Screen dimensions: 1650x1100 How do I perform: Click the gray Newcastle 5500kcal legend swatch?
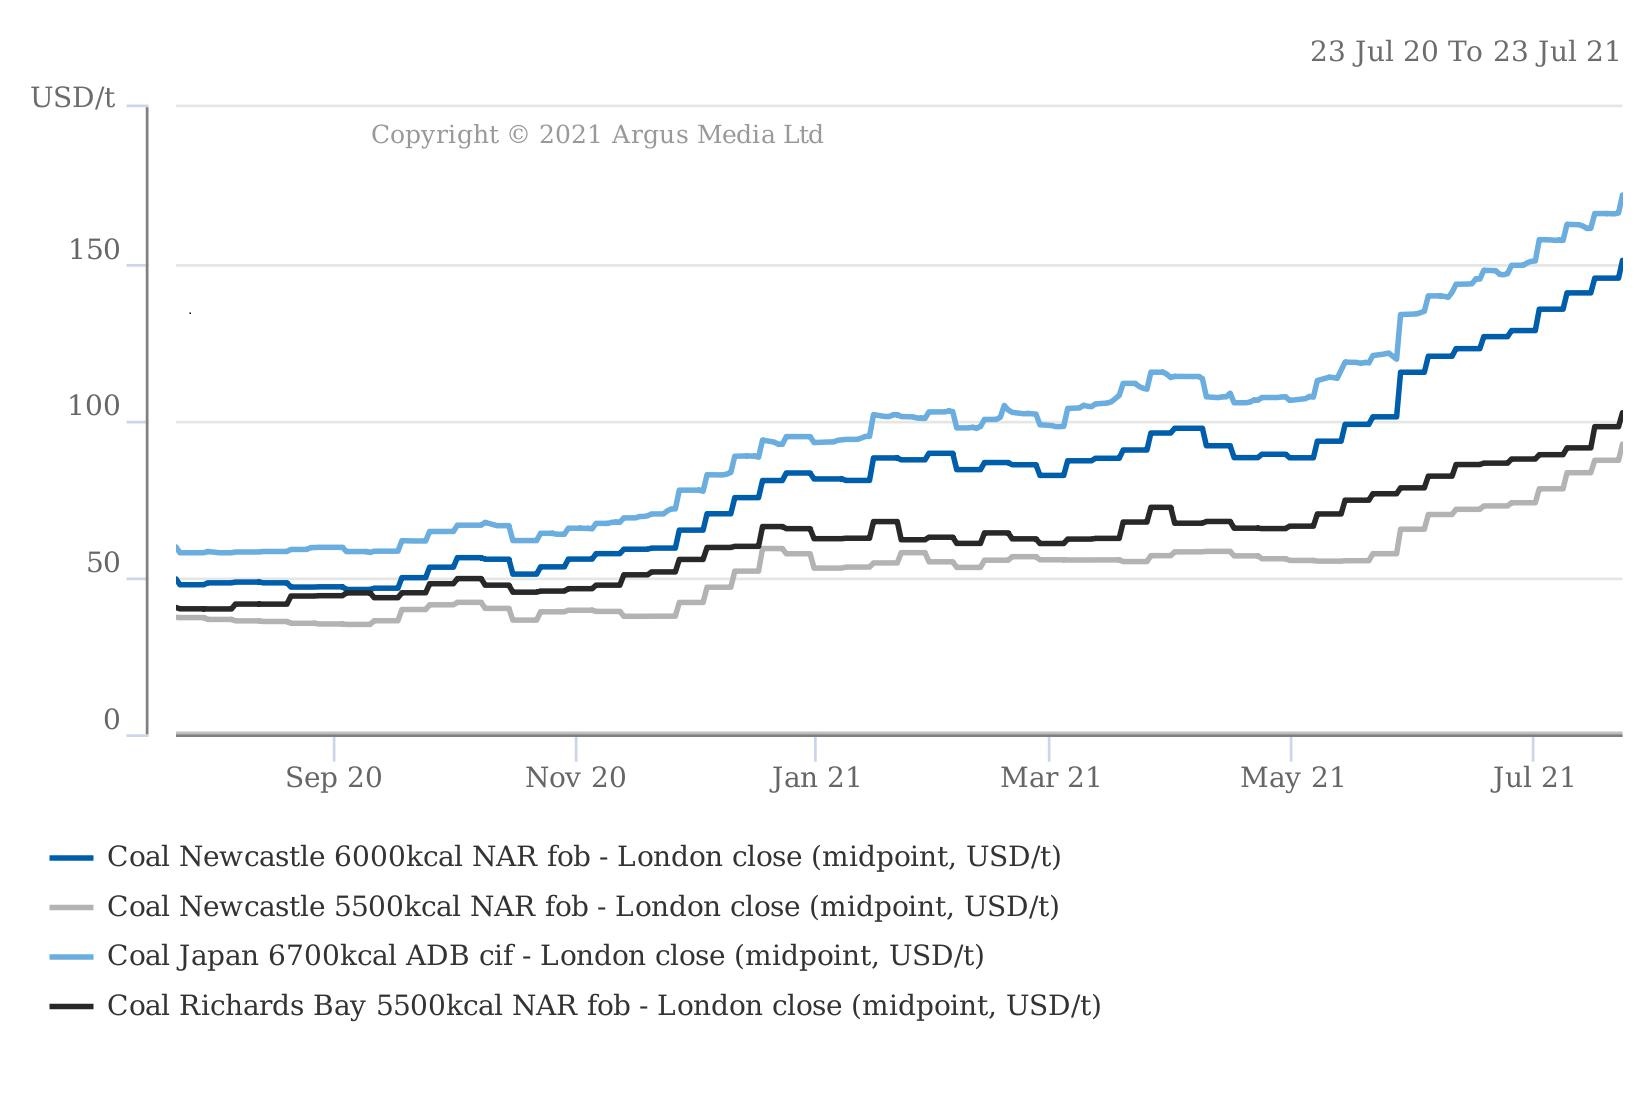coord(71,908)
